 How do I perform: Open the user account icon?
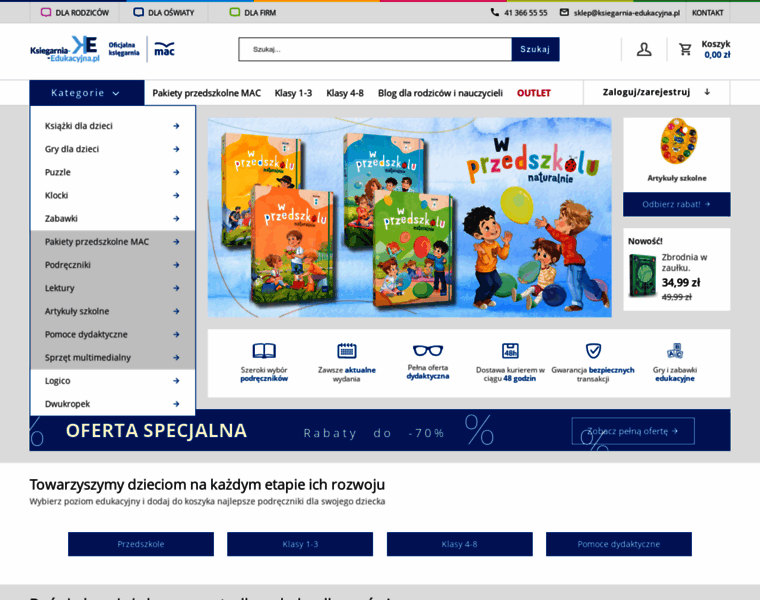(644, 49)
